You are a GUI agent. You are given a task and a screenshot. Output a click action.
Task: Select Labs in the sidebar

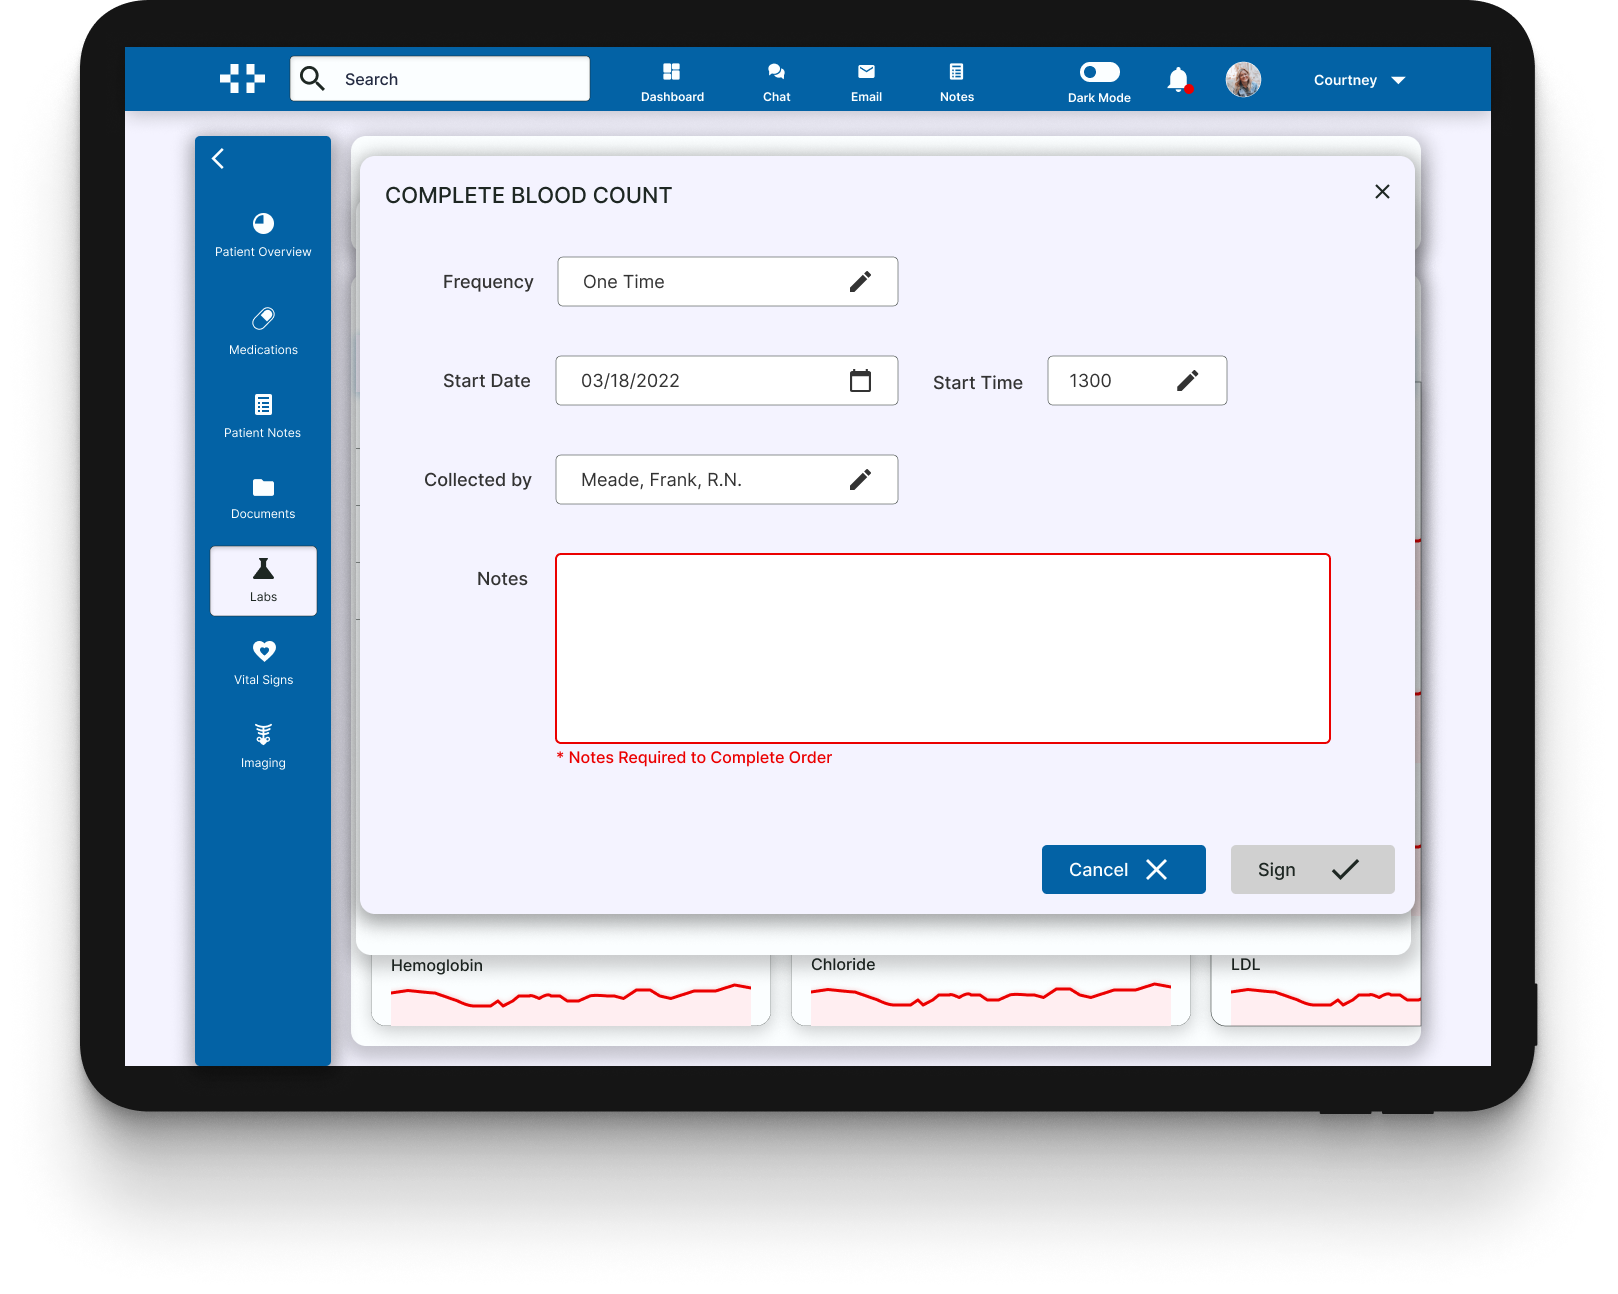[263, 580]
